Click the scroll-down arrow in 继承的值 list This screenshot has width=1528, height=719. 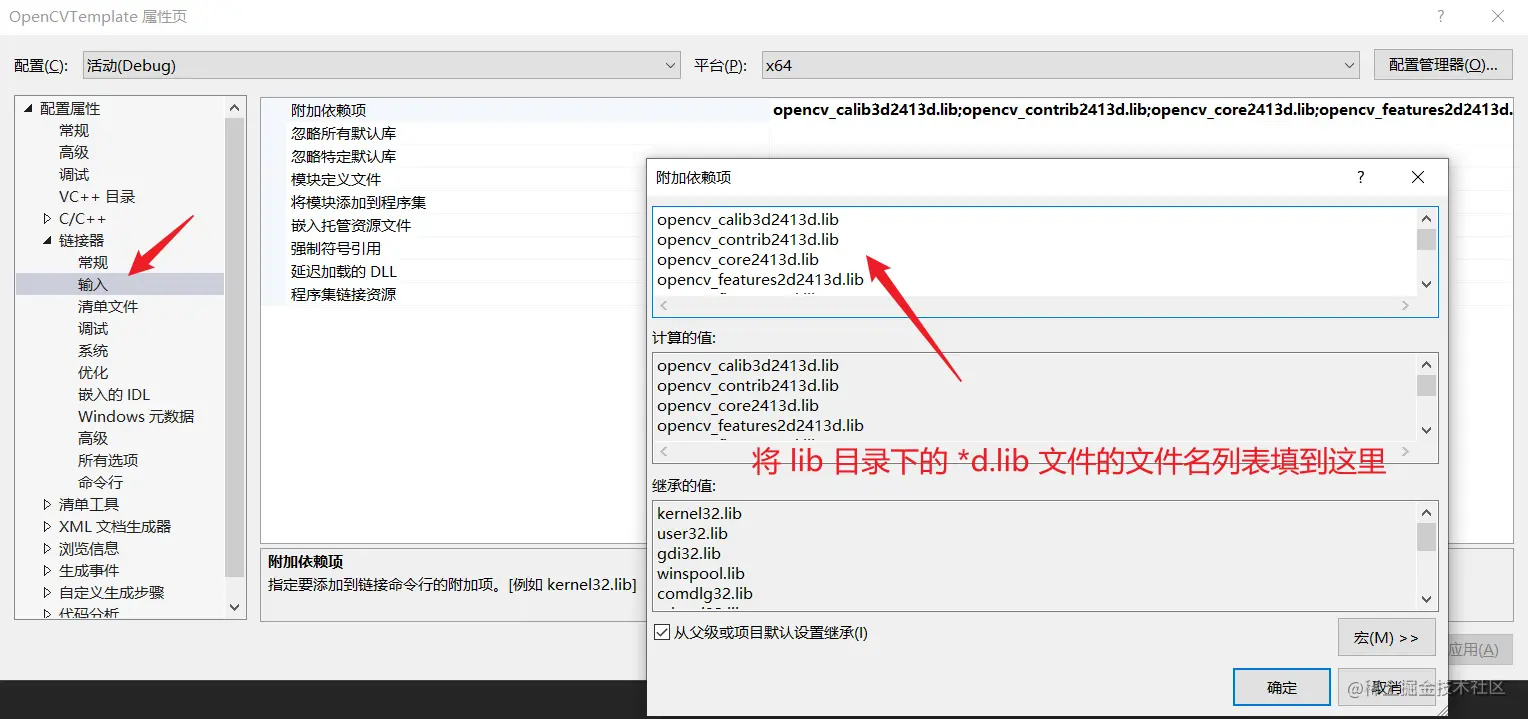tap(1427, 599)
